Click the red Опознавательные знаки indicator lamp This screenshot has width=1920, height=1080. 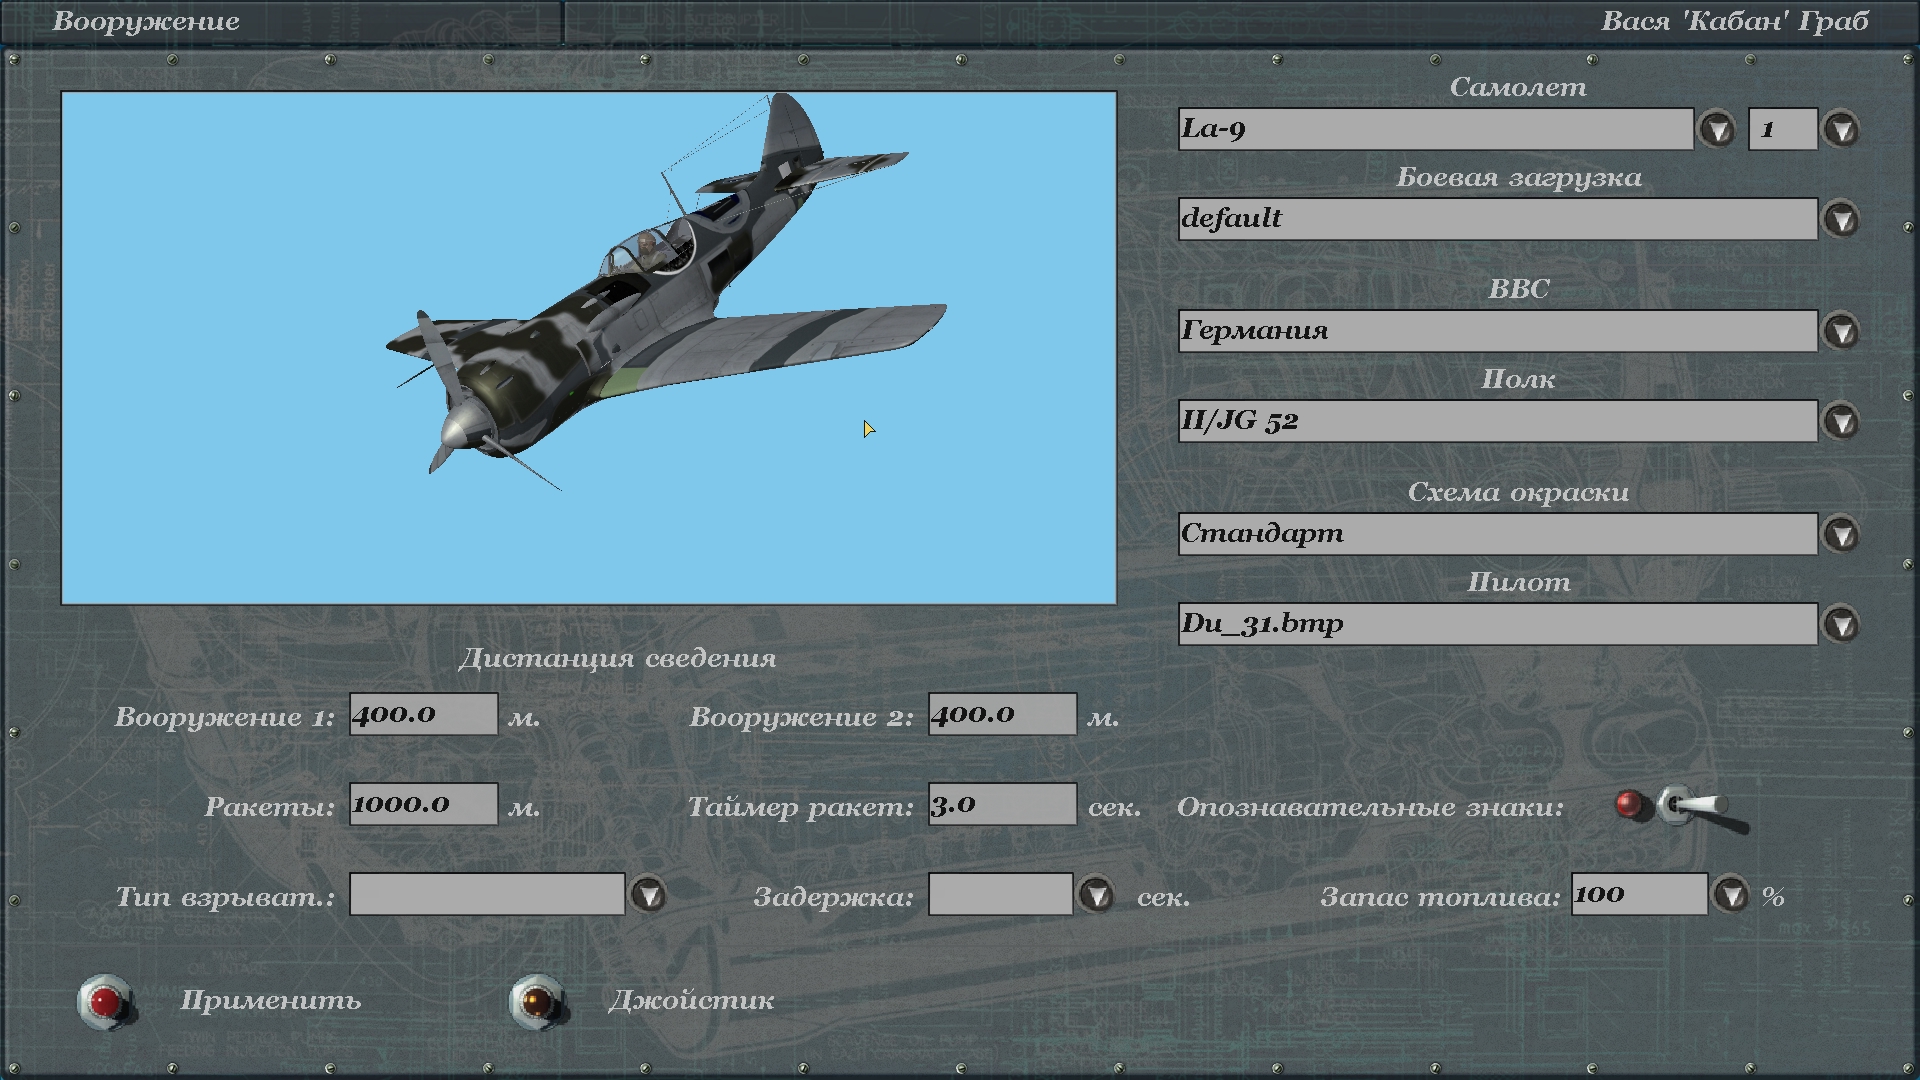click(1629, 804)
